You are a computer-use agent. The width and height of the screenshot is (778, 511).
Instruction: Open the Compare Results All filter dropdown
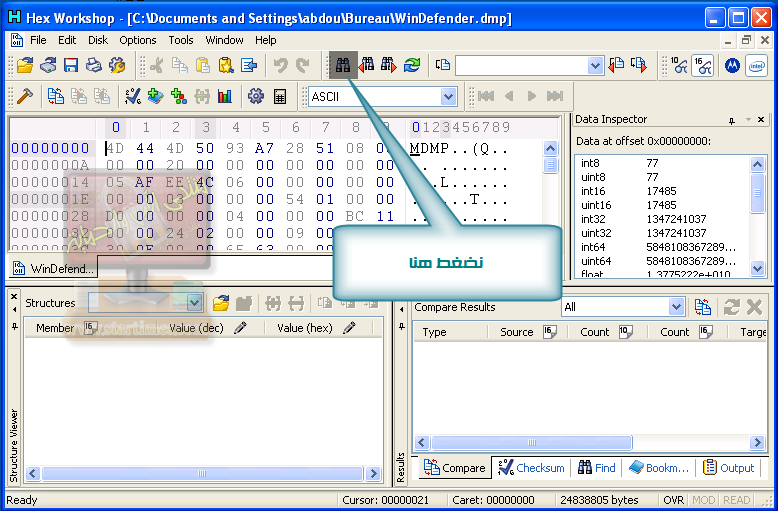[x=676, y=307]
